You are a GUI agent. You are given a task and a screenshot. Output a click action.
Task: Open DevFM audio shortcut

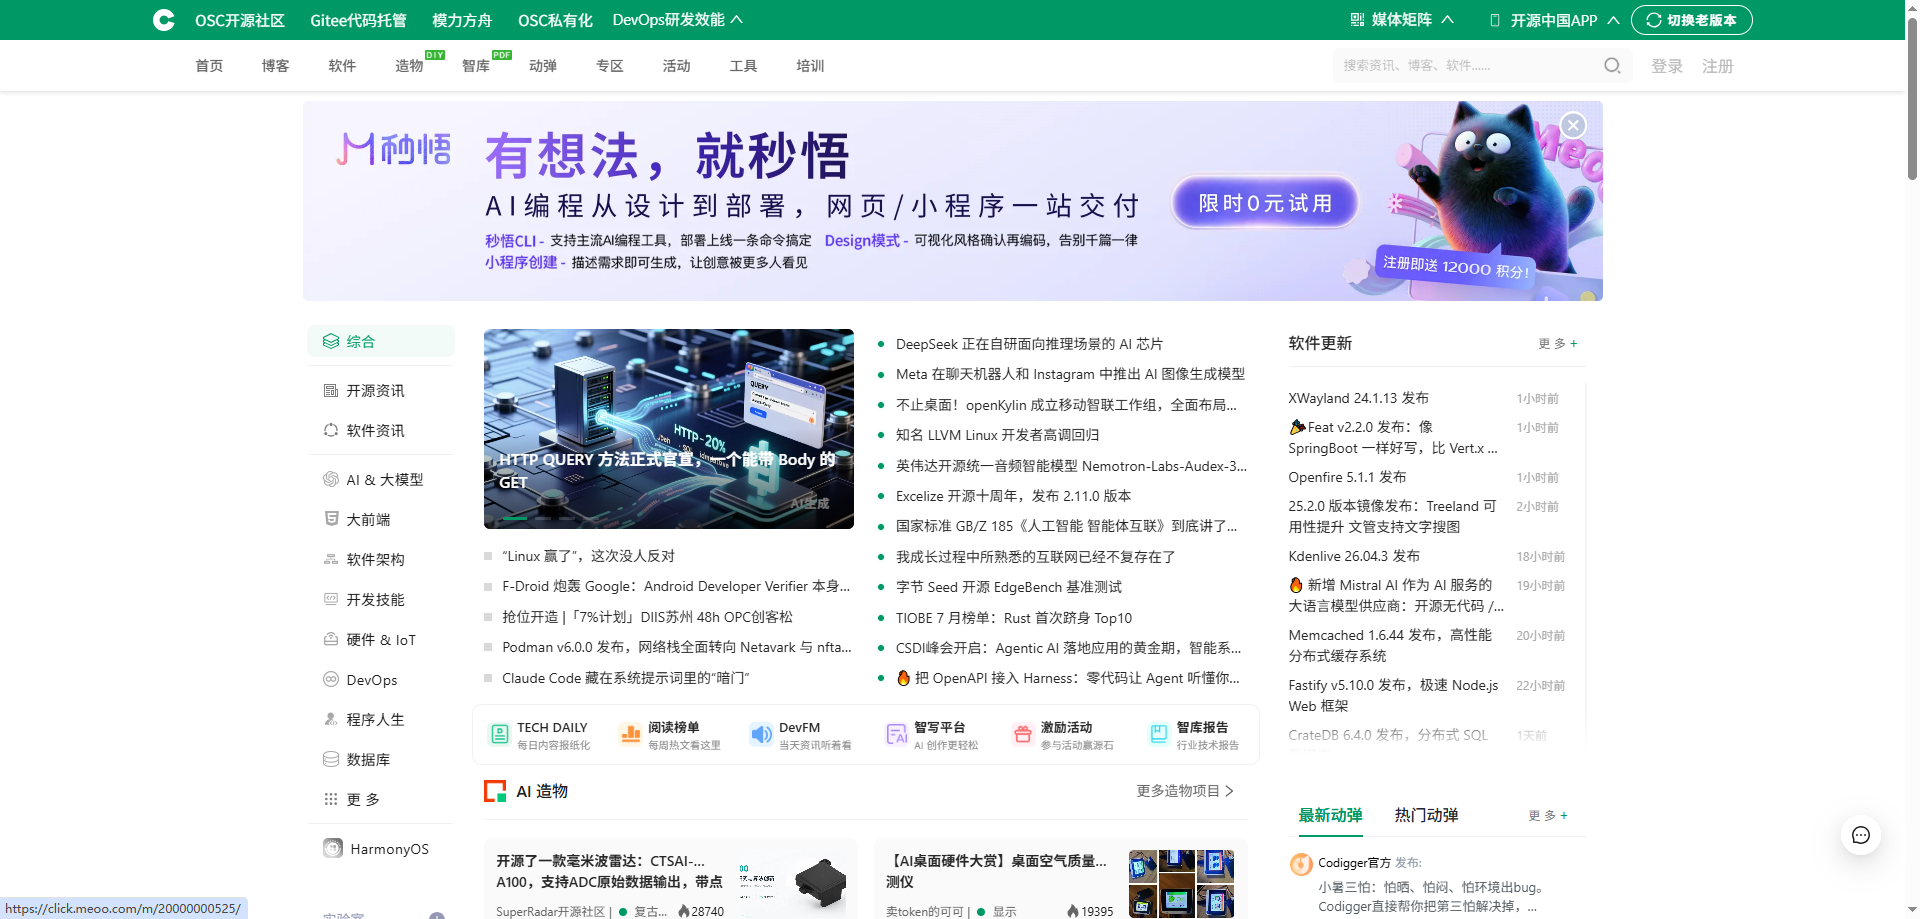[x=801, y=735]
